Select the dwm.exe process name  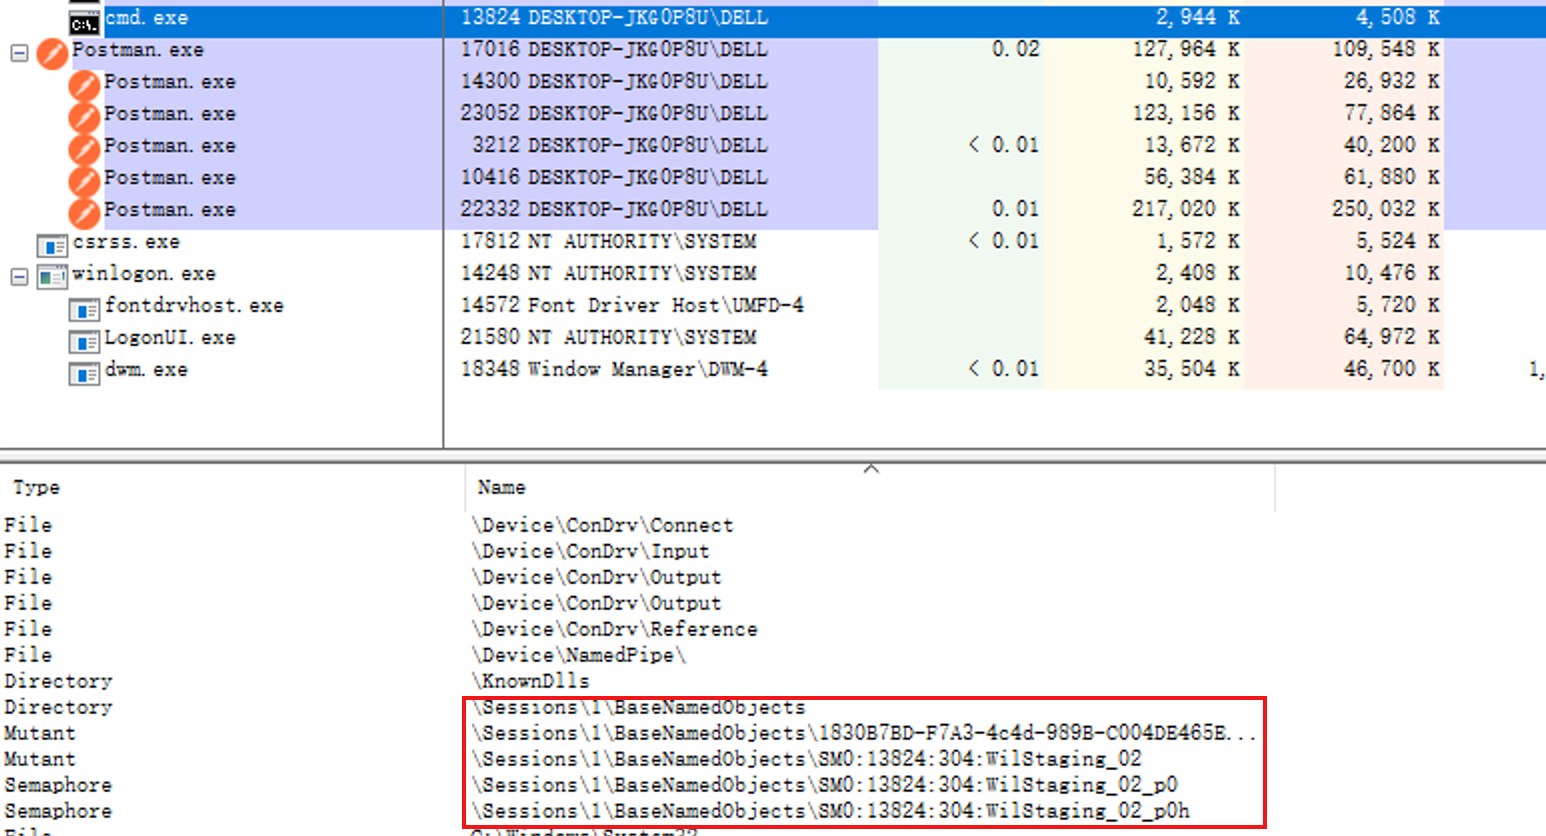pyautogui.click(x=146, y=369)
